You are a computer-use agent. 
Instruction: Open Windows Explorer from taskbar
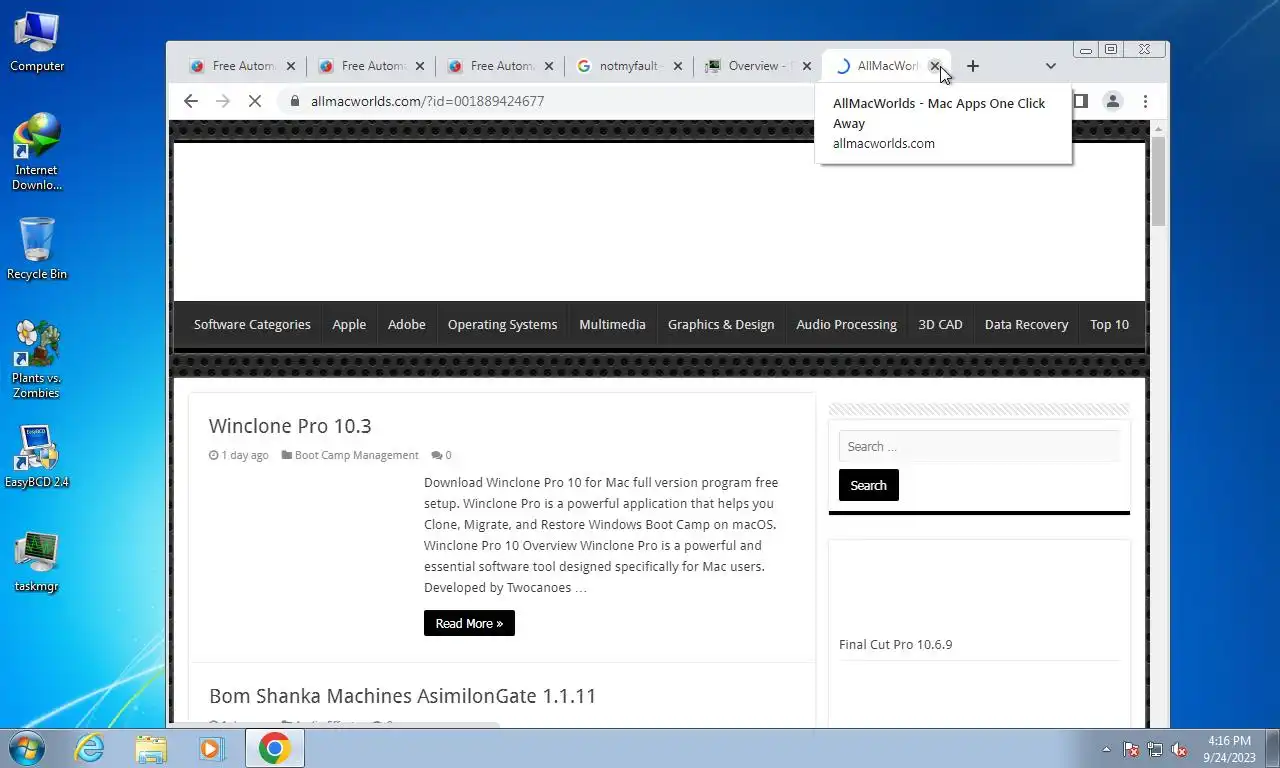(151, 748)
